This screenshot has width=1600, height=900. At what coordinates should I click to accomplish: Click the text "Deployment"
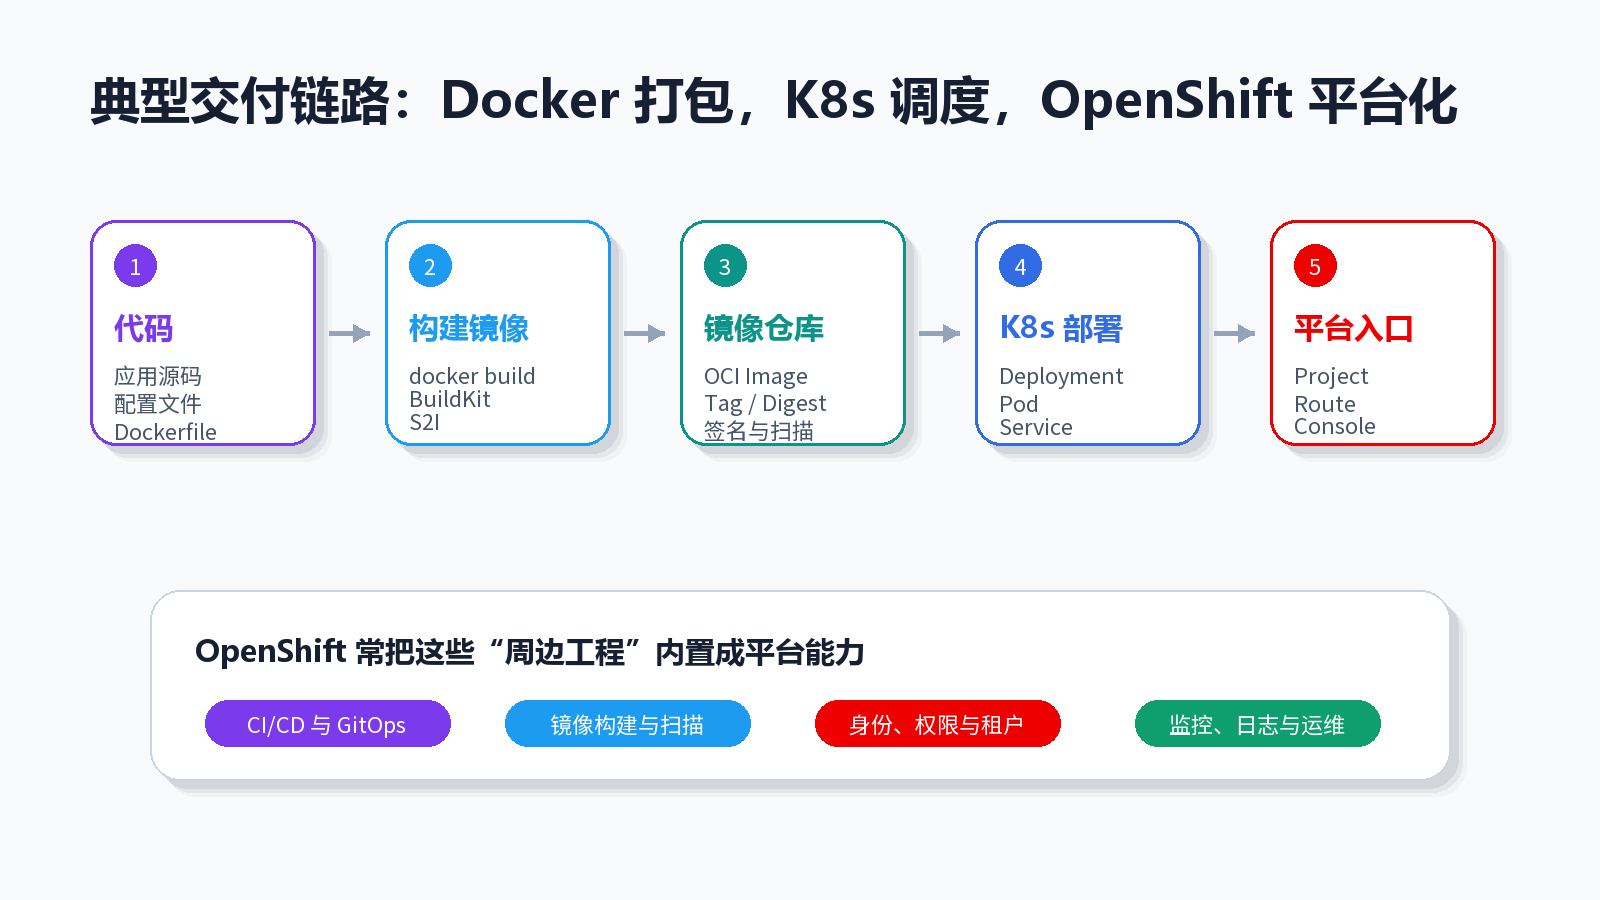point(1061,376)
